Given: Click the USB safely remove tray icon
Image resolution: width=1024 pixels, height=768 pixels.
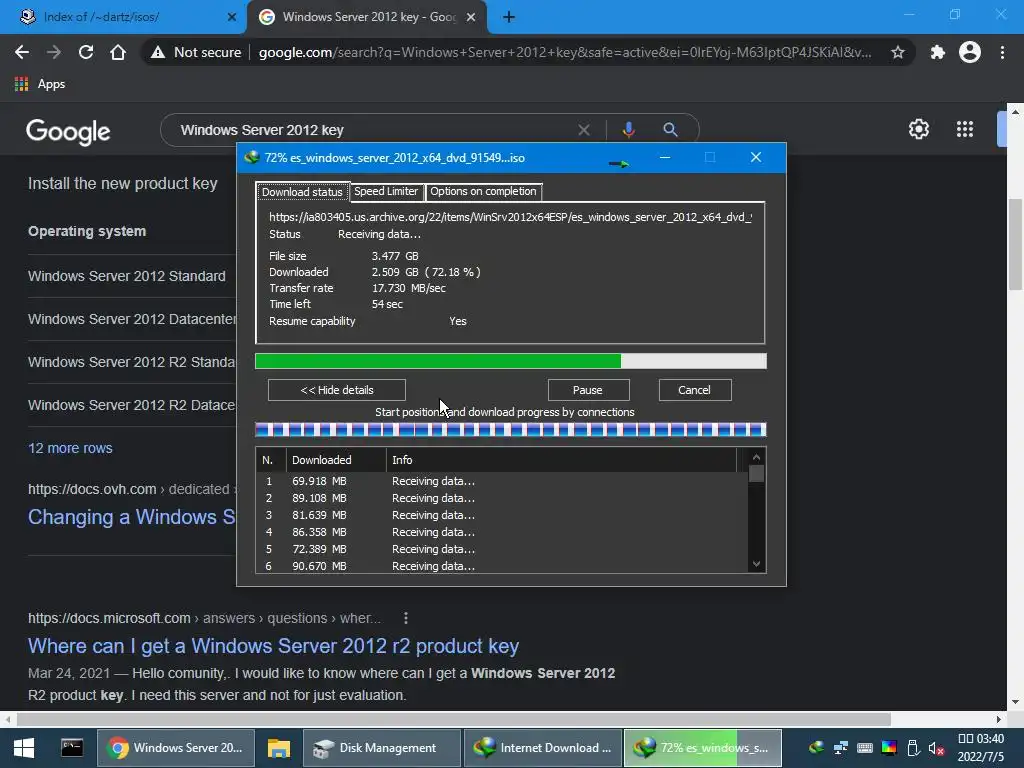Looking at the screenshot, I should 913,748.
